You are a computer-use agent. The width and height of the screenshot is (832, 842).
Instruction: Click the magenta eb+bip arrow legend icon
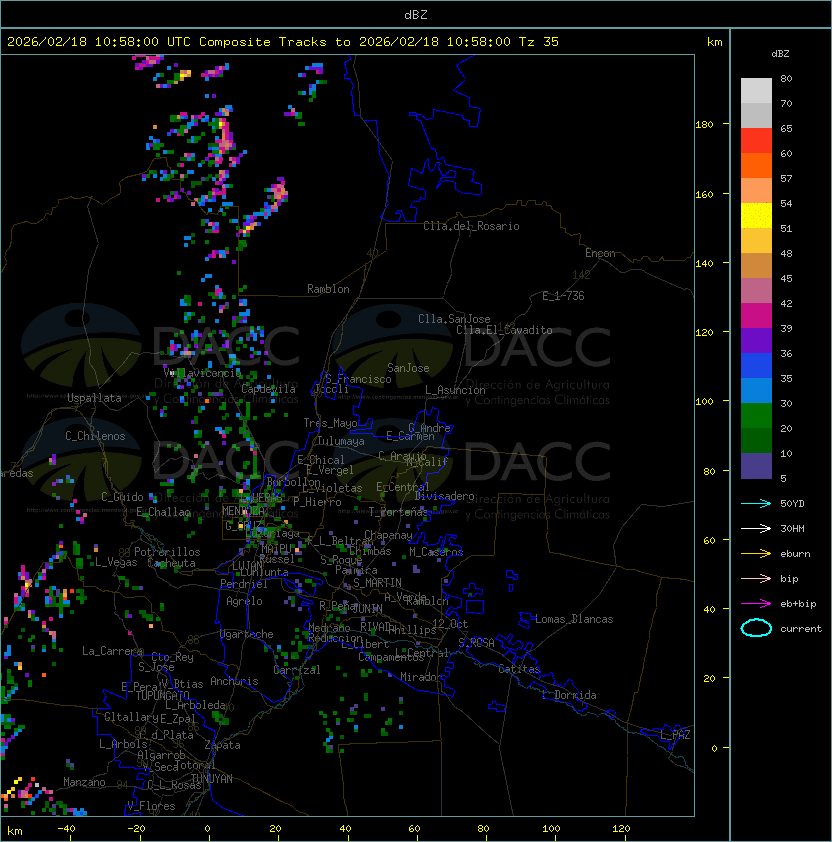pyautogui.click(x=756, y=604)
